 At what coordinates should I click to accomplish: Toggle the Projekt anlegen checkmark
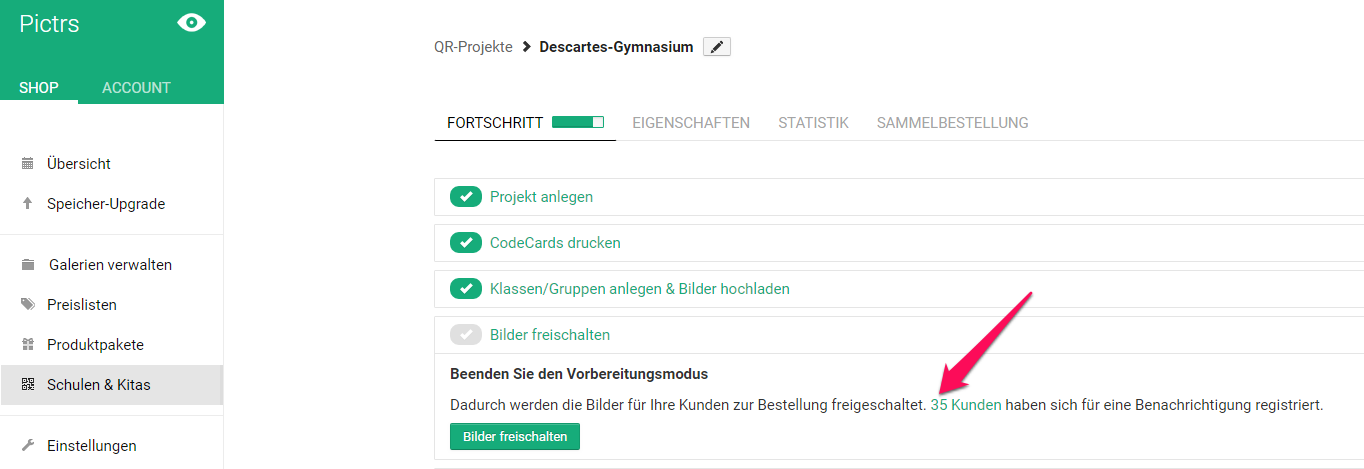pos(466,197)
